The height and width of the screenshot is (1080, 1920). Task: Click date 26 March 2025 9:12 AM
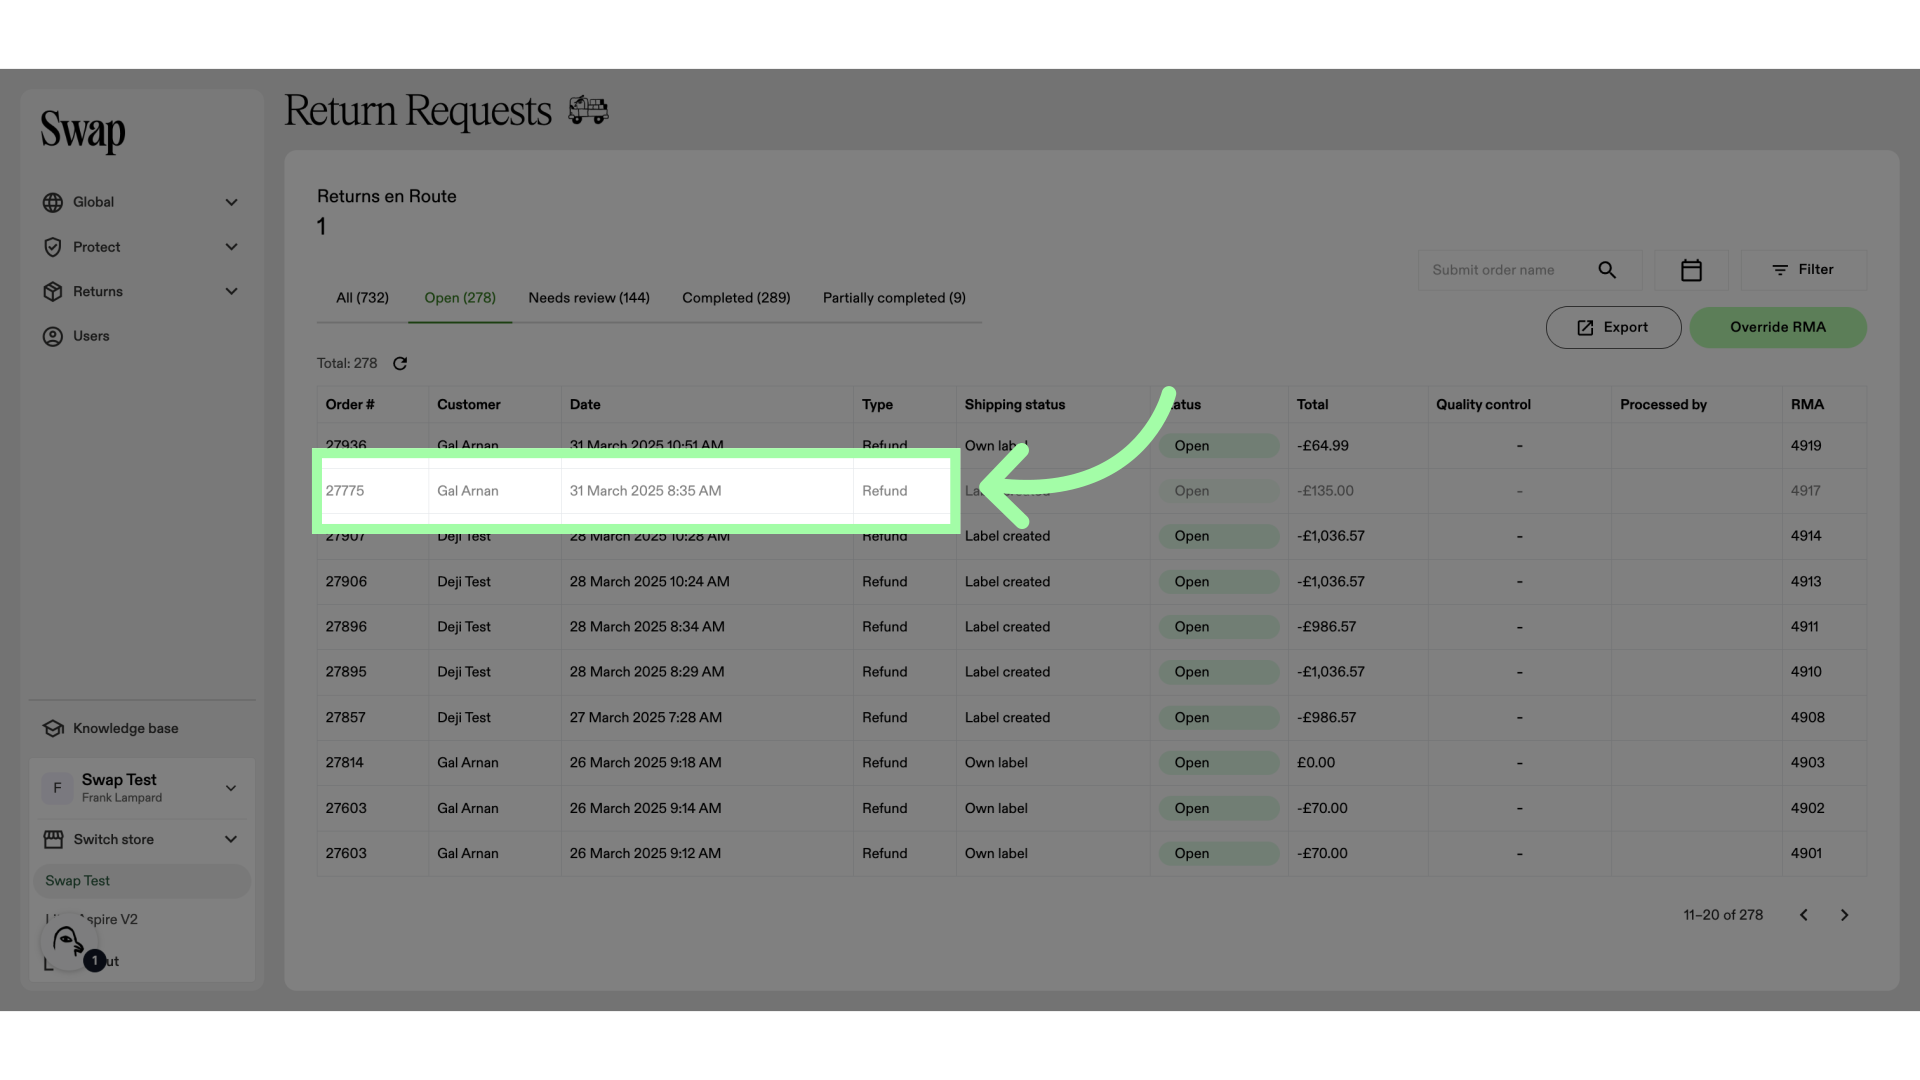tap(645, 854)
